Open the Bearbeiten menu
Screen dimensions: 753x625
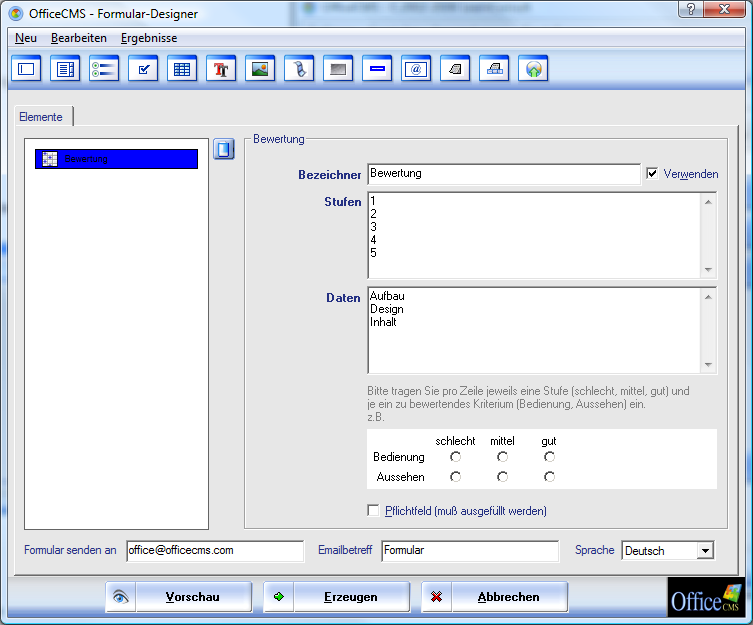79,38
